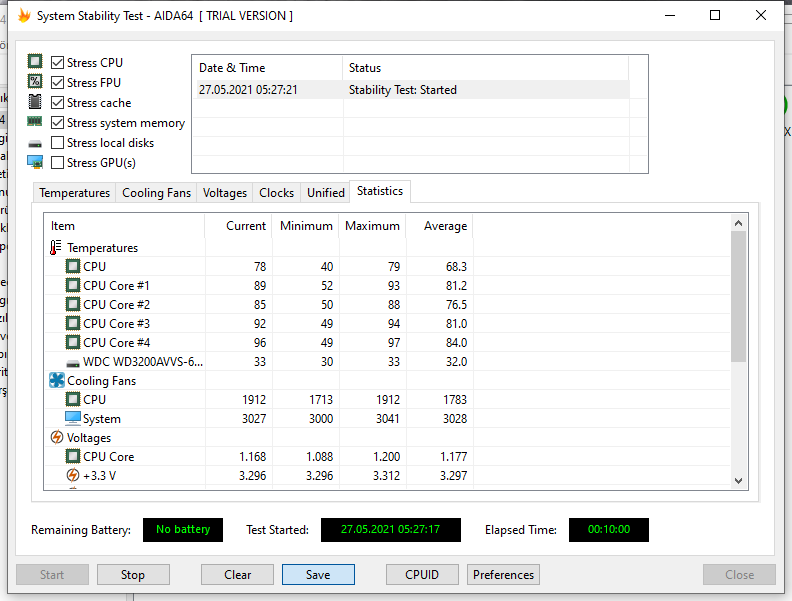Select the Statistics tab
792x601 pixels.
coord(380,191)
